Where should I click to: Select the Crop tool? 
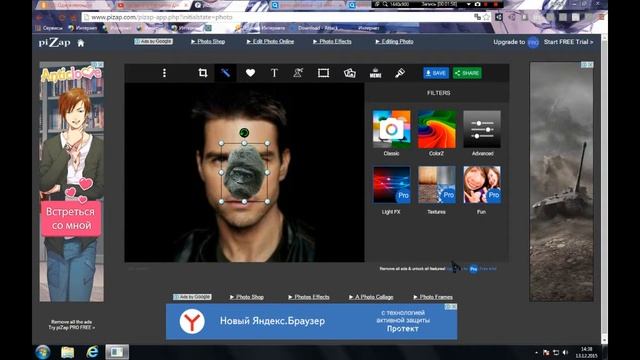click(x=202, y=73)
